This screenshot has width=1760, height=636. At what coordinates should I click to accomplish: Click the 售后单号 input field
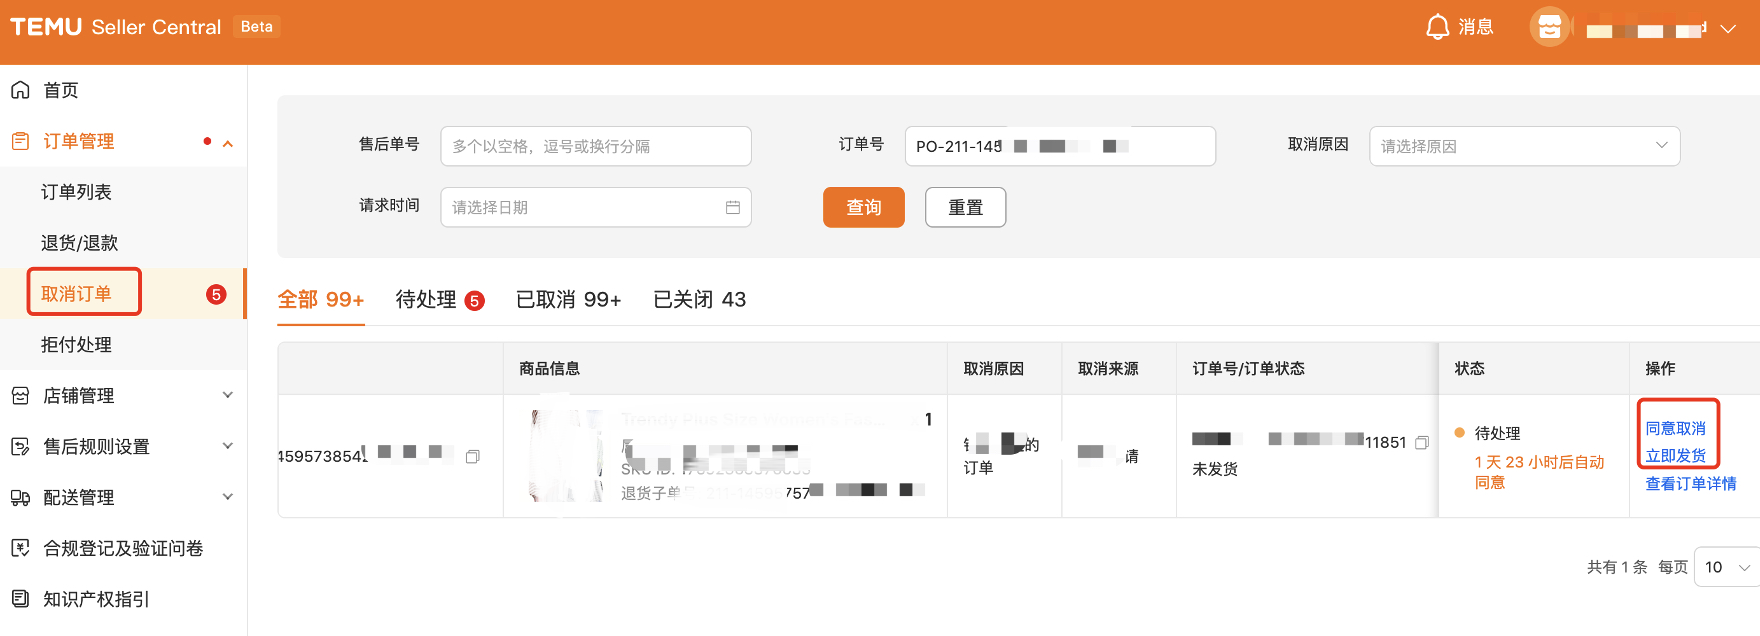click(596, 146)
